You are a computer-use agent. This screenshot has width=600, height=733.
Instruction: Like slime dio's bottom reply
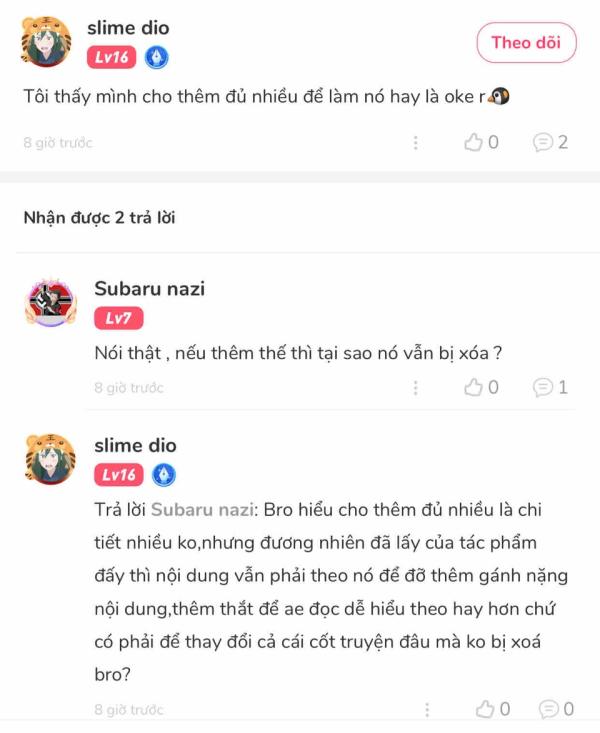(x=492, y=709)
